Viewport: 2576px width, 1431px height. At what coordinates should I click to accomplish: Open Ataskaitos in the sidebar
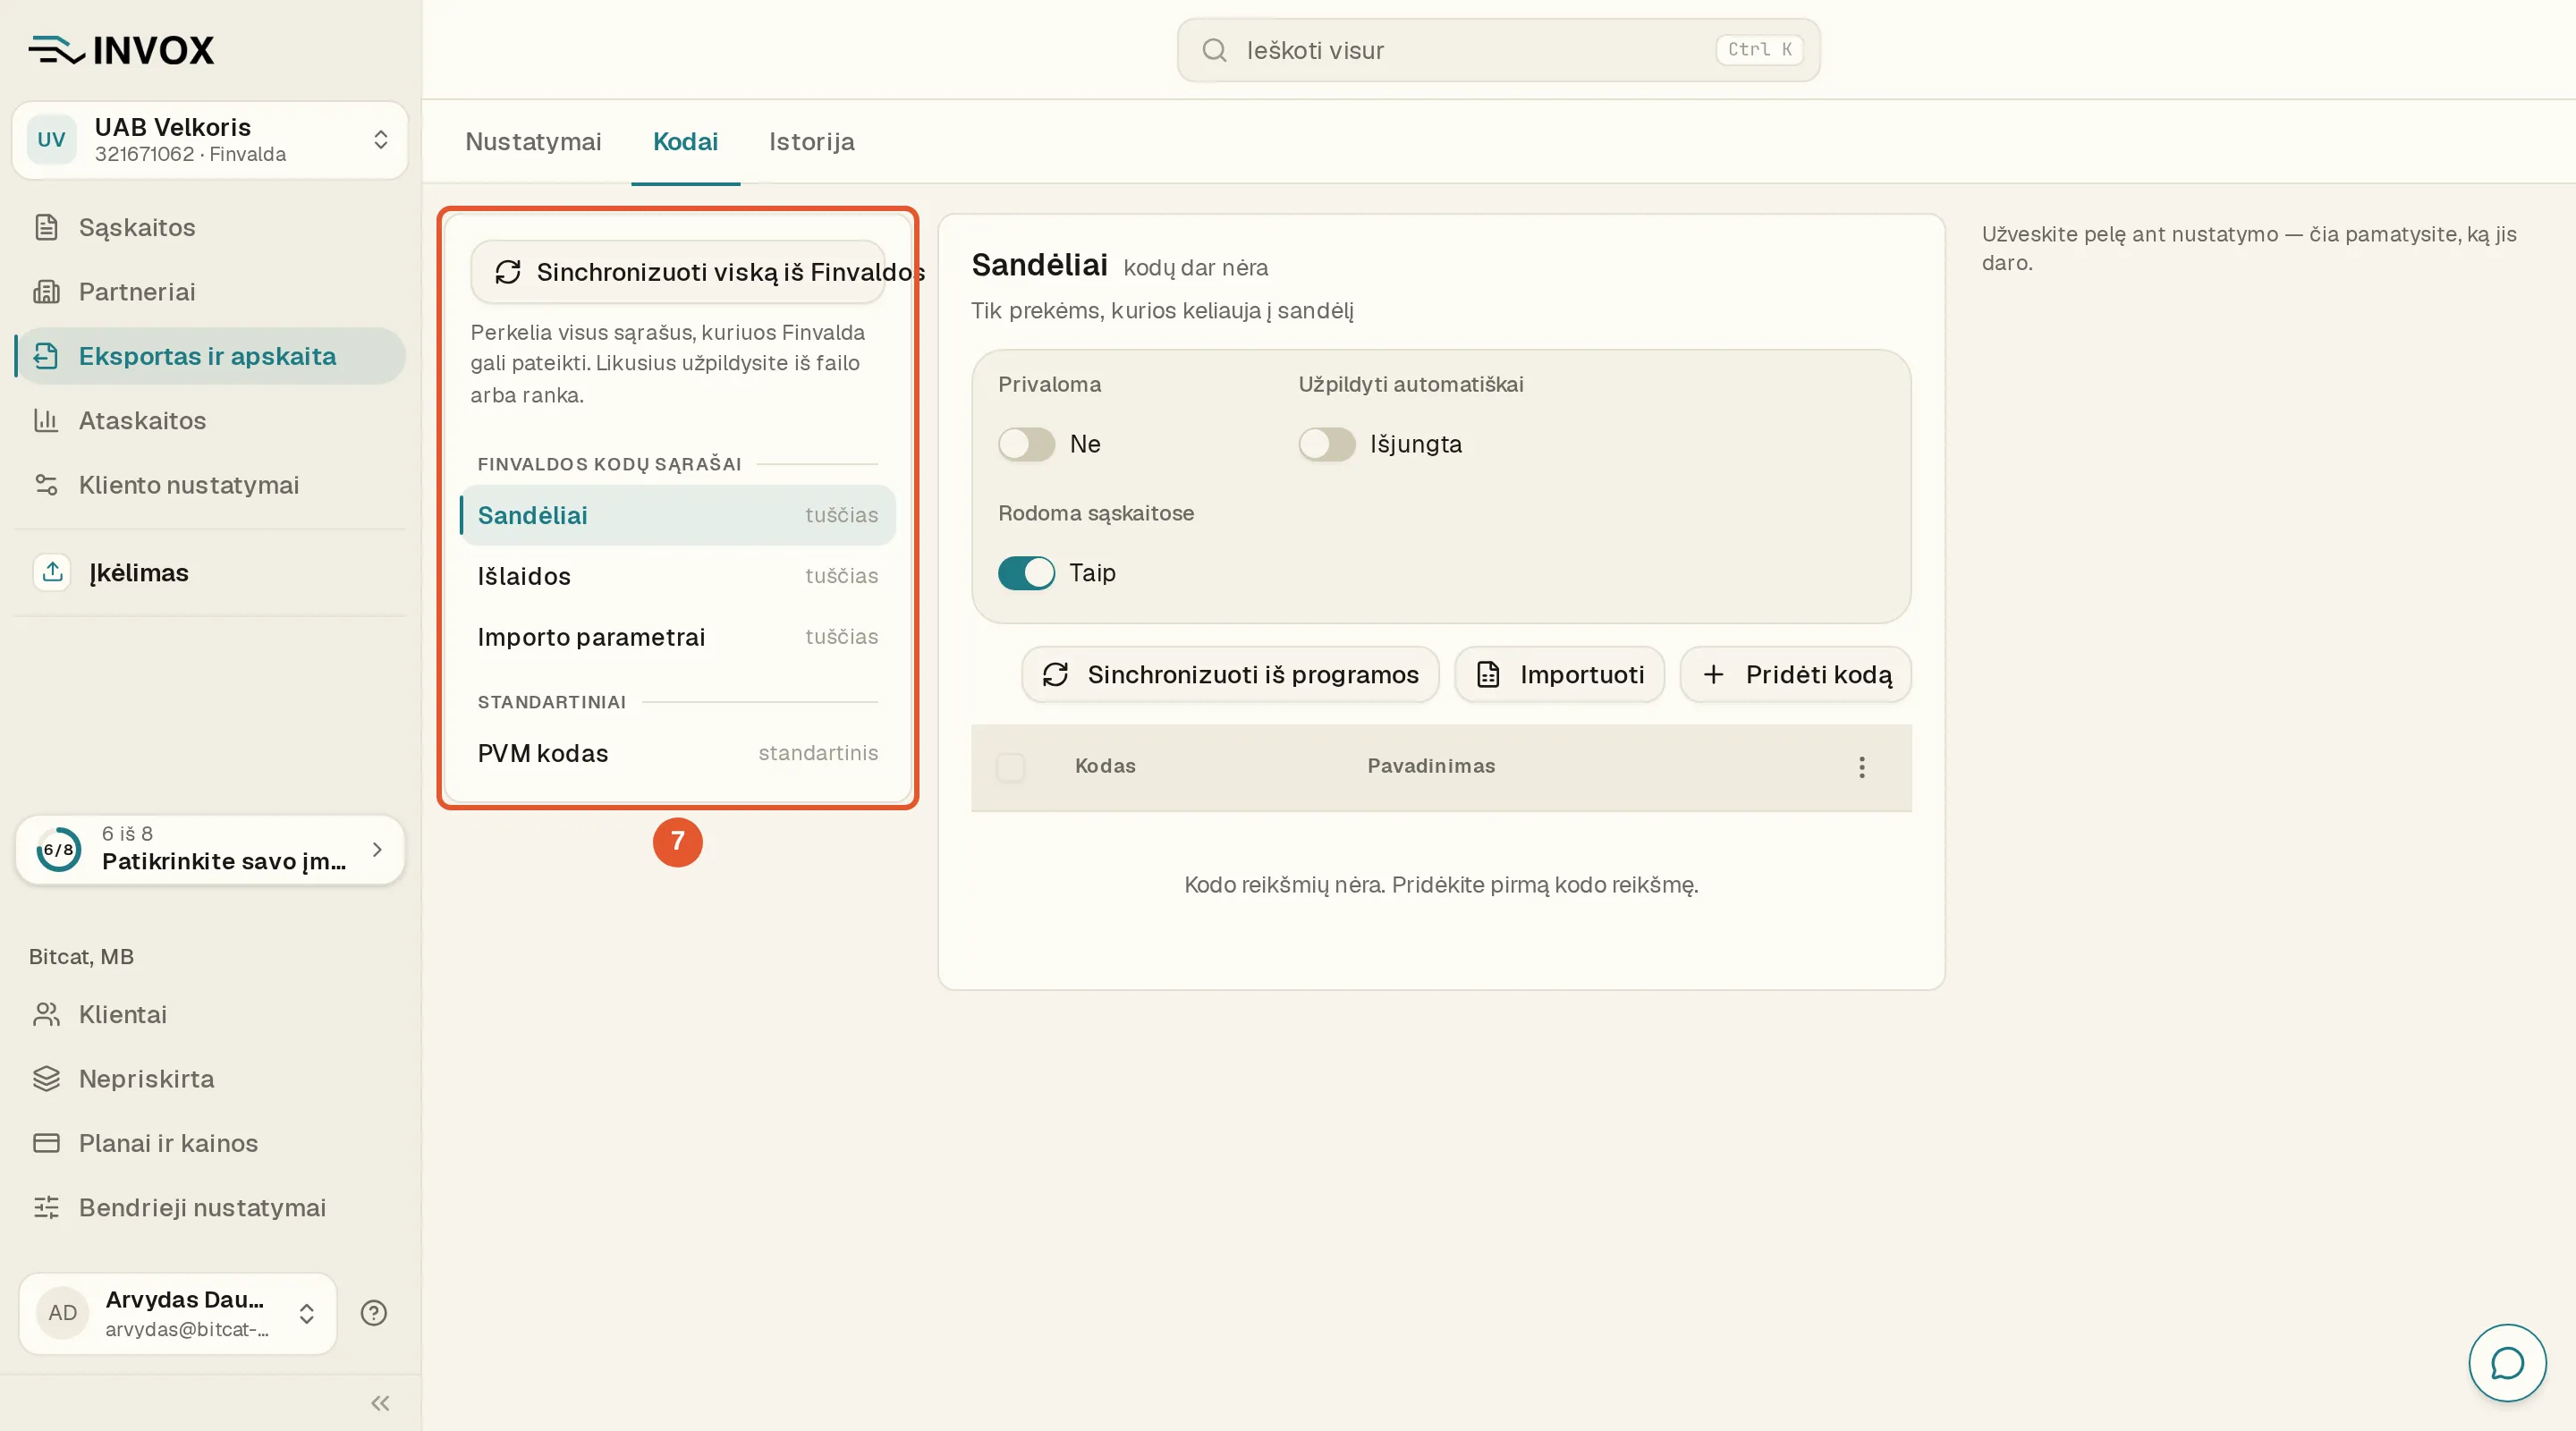tap(209, 420)
